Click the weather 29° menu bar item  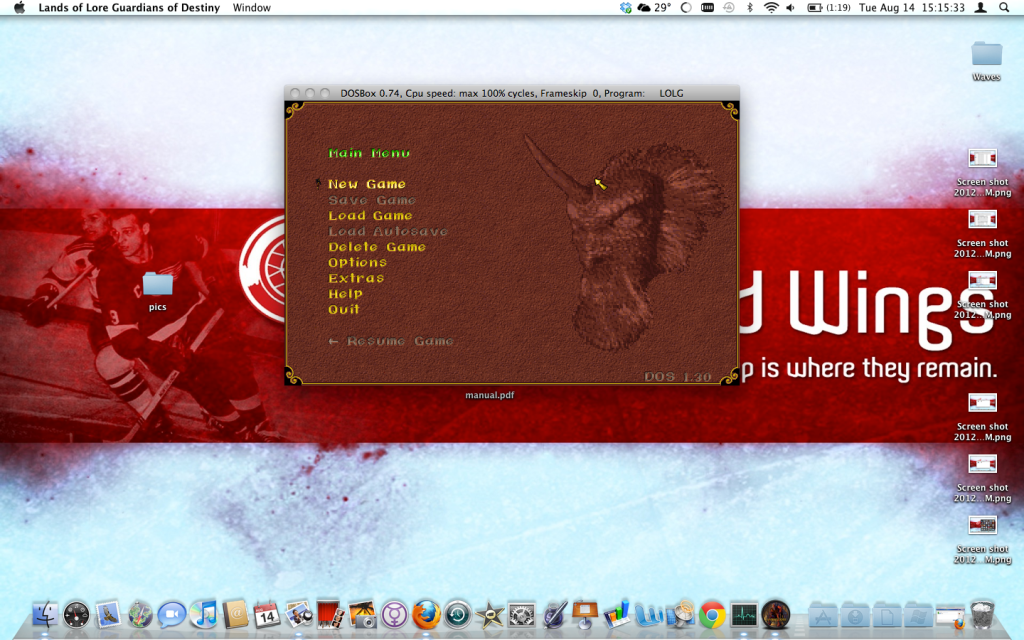(x=654, y=8)
